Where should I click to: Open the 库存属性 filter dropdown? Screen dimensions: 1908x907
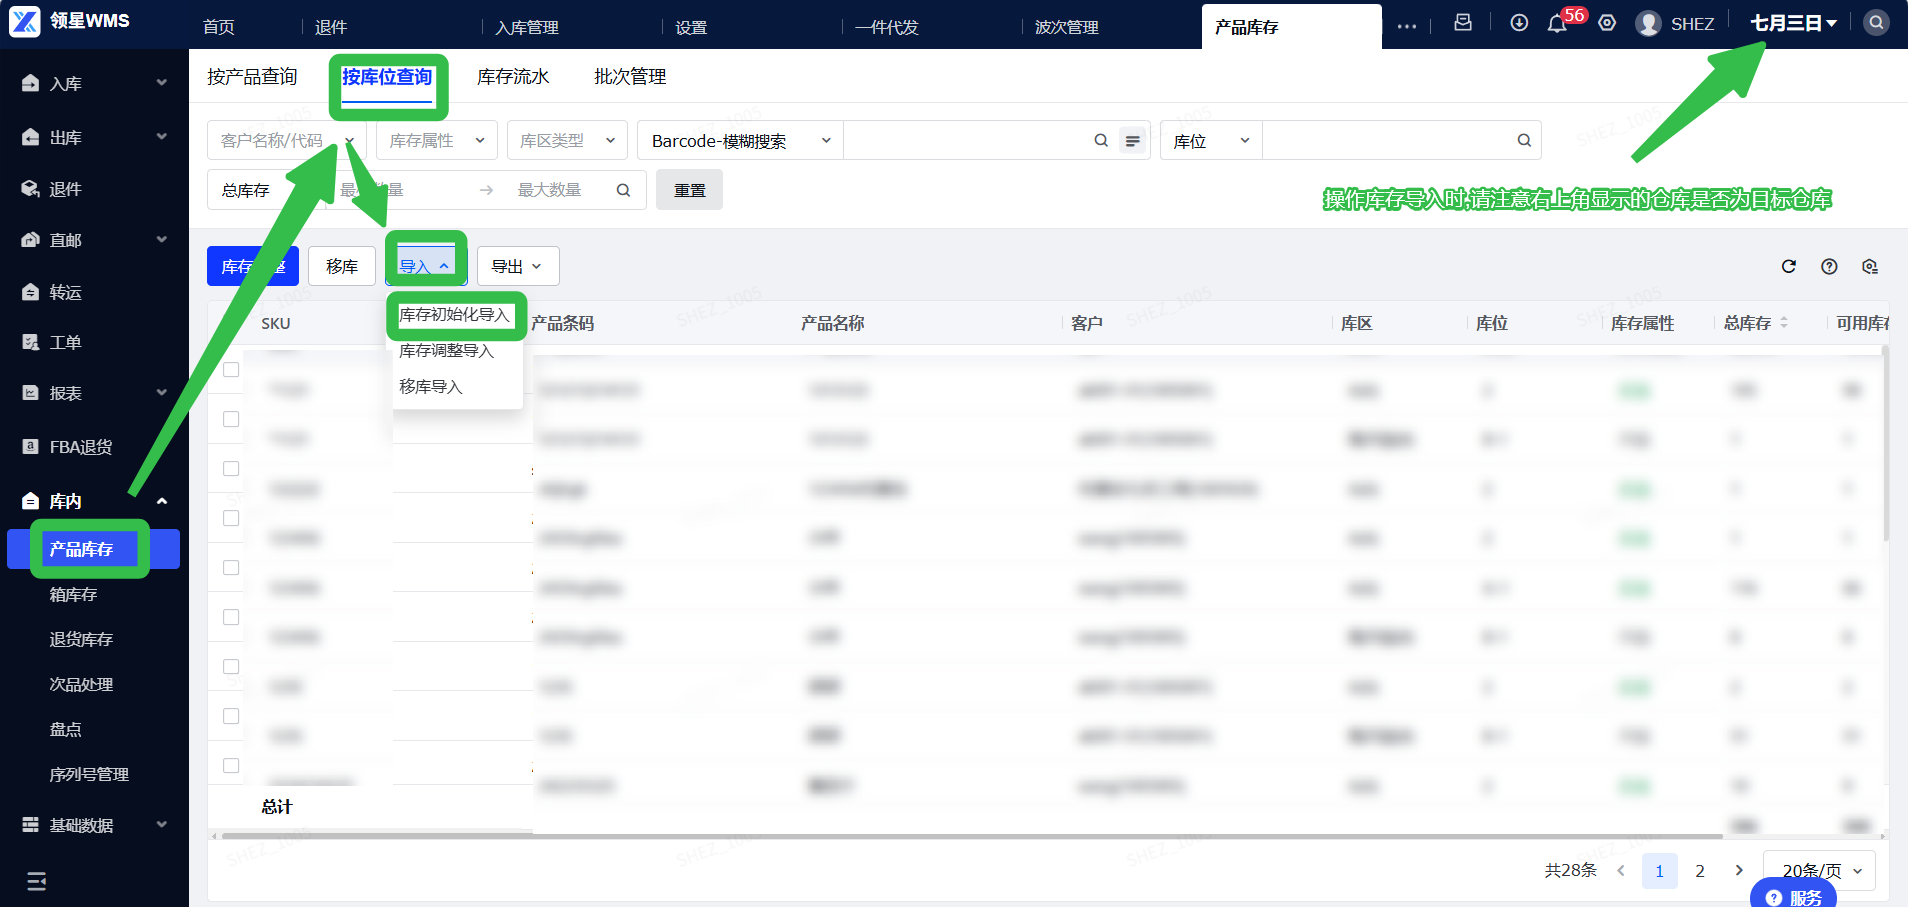(436, 140)
